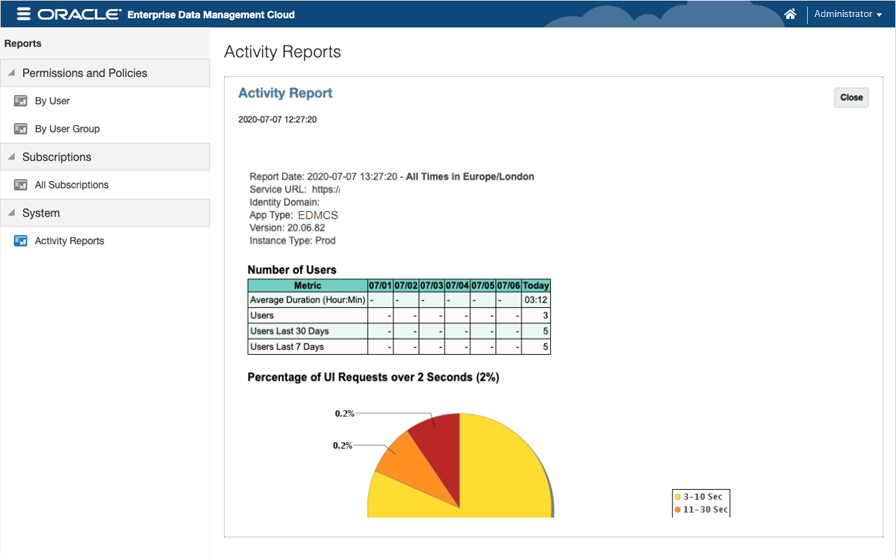Click the 07/06 column header
This screenshot has height=557, width=896.
[508, 286]
